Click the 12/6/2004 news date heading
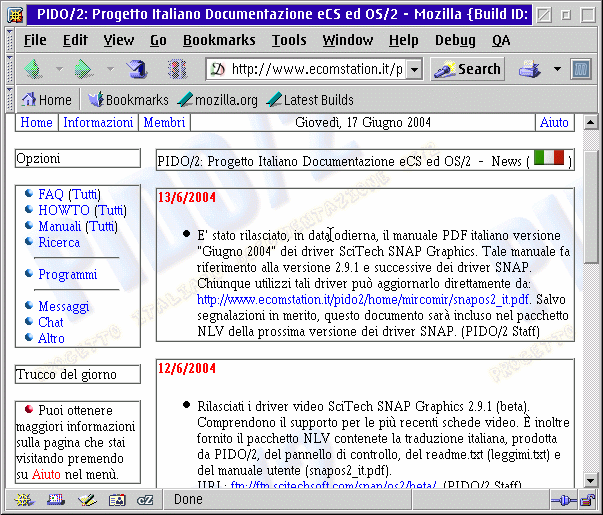 [x=187, y=368]
